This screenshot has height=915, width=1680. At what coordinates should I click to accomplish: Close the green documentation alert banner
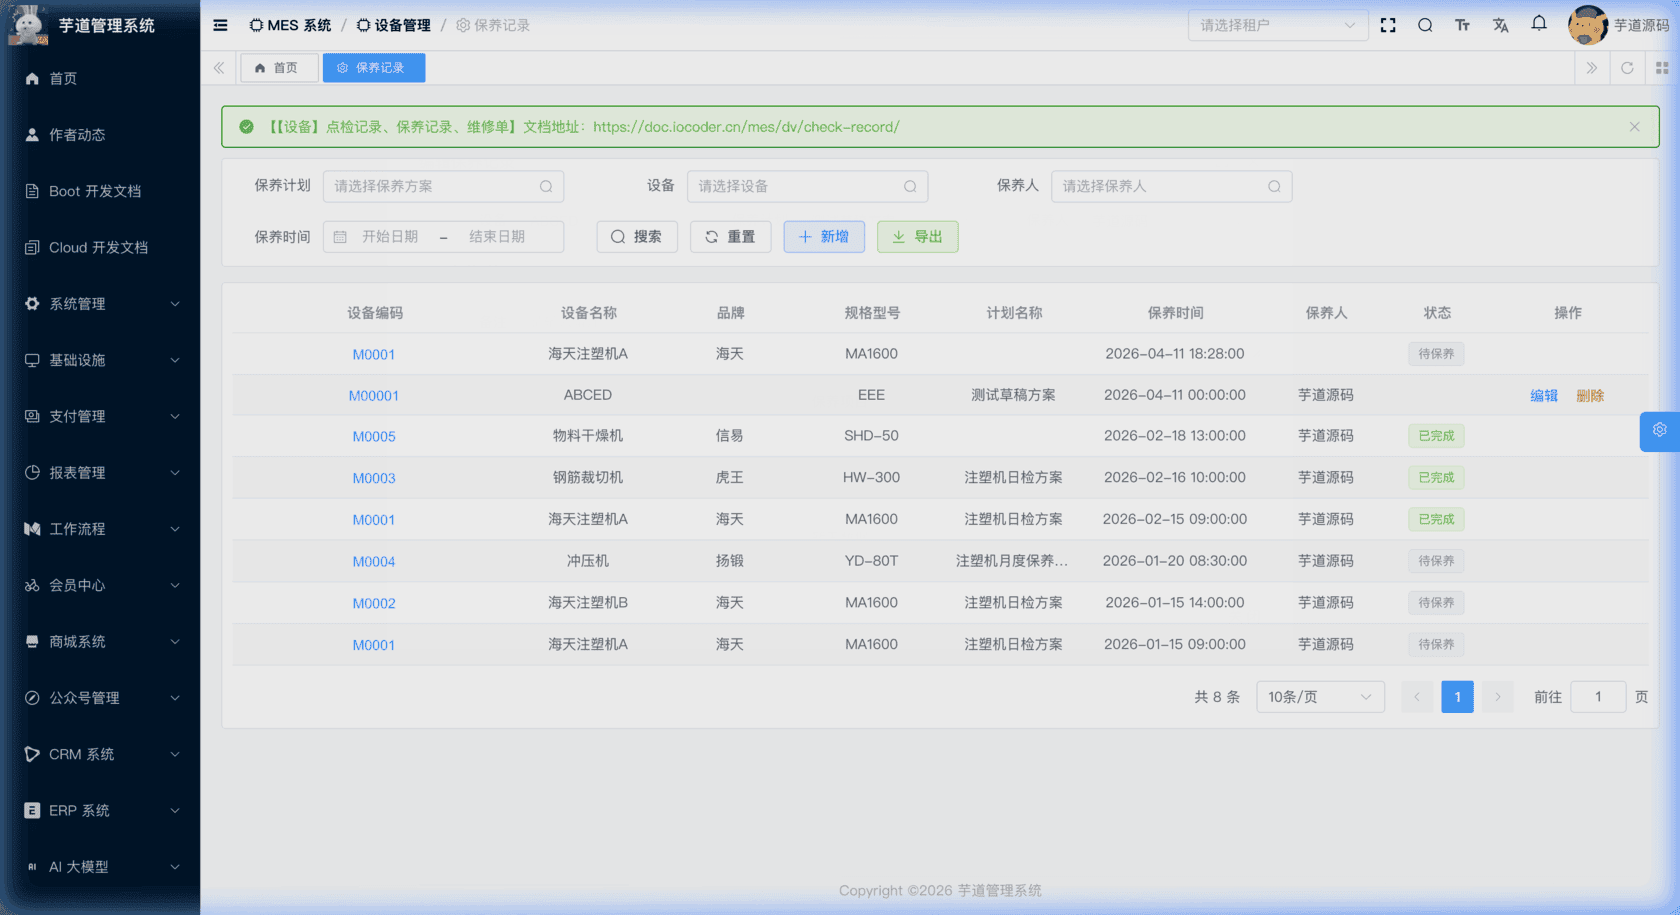pos(1634,127)
